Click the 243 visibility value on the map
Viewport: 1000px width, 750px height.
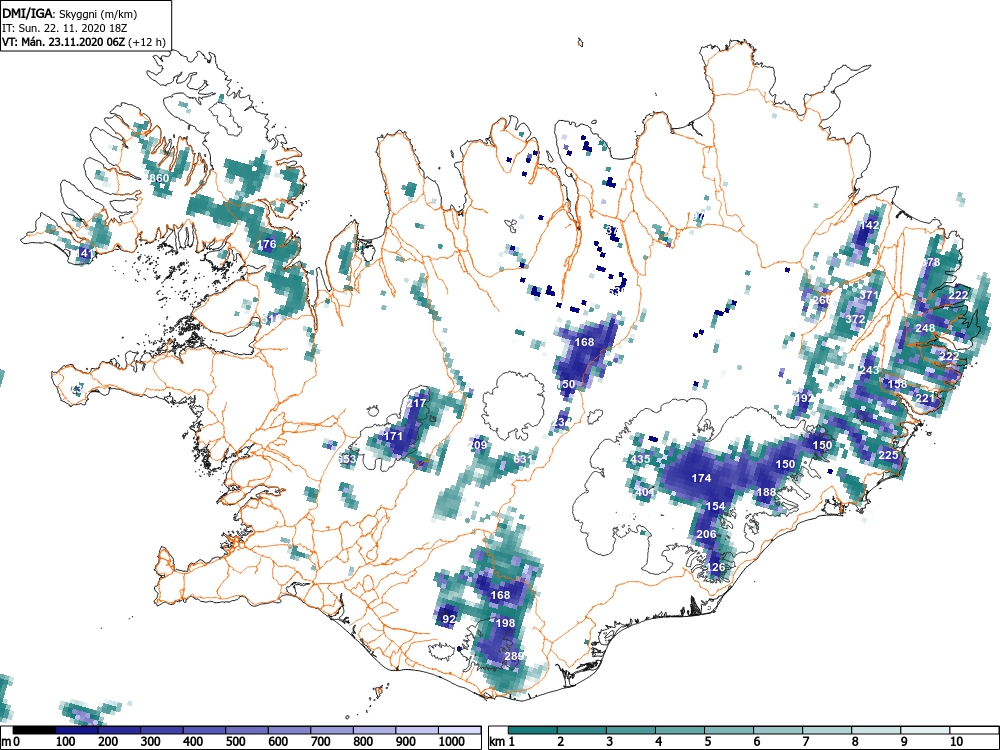pos(869,370)
